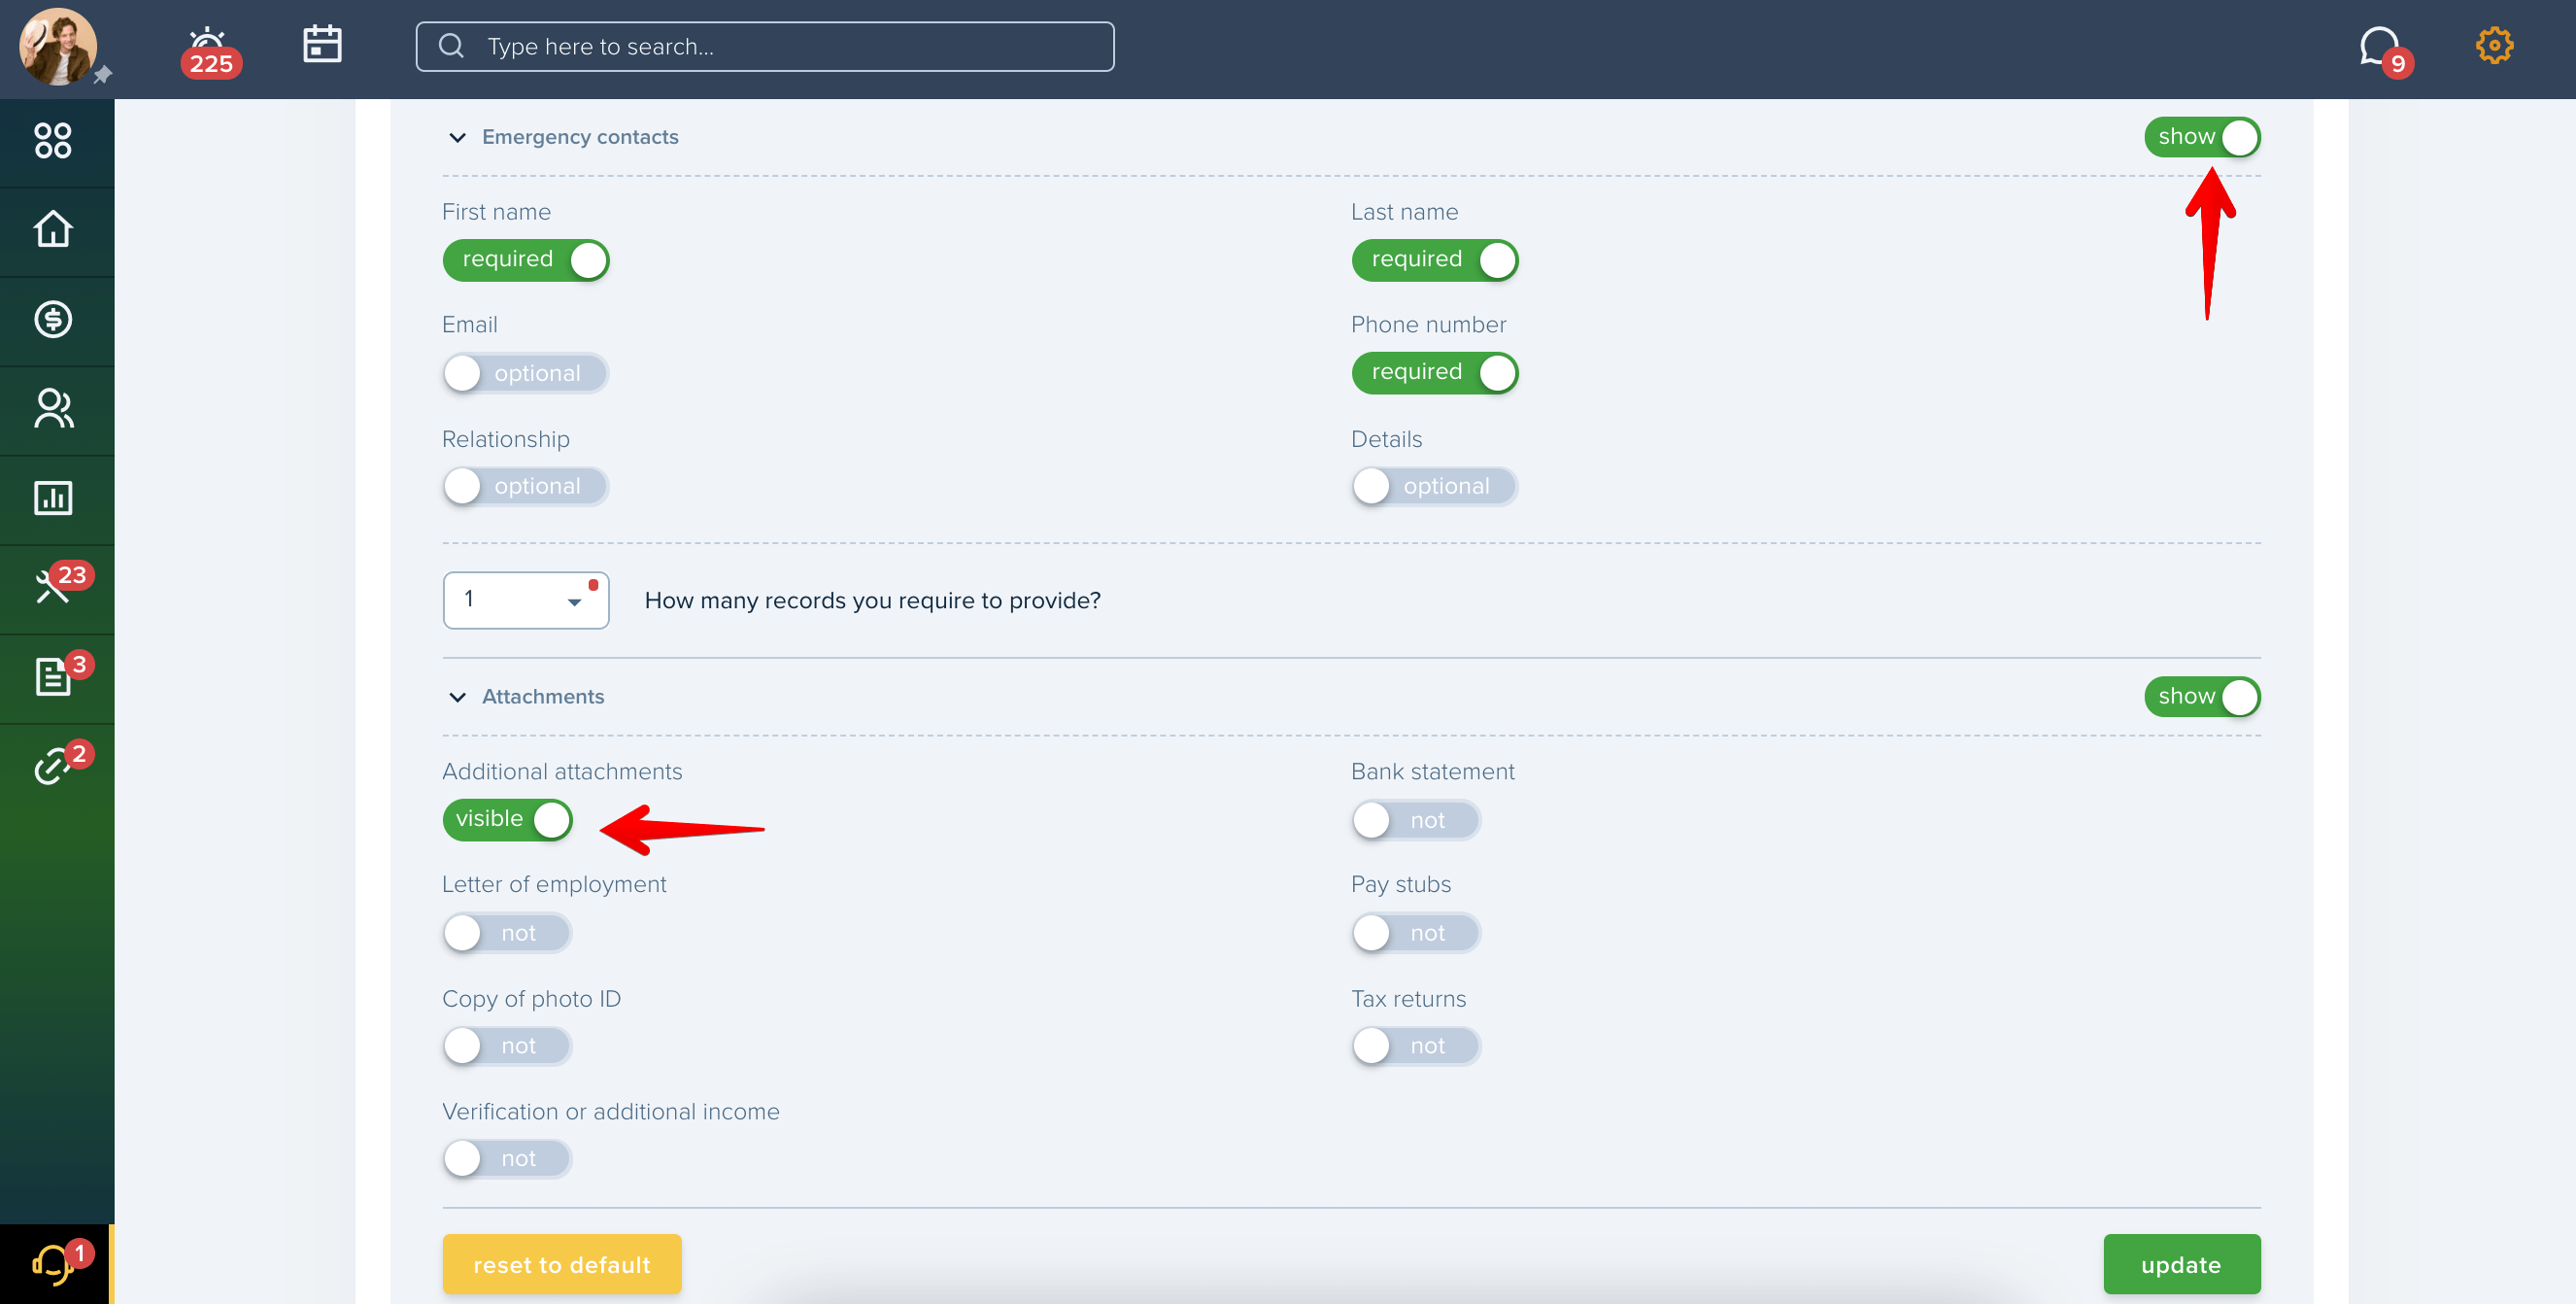Open the dollar accounting icon in sidebar

[x=53, y=319]
